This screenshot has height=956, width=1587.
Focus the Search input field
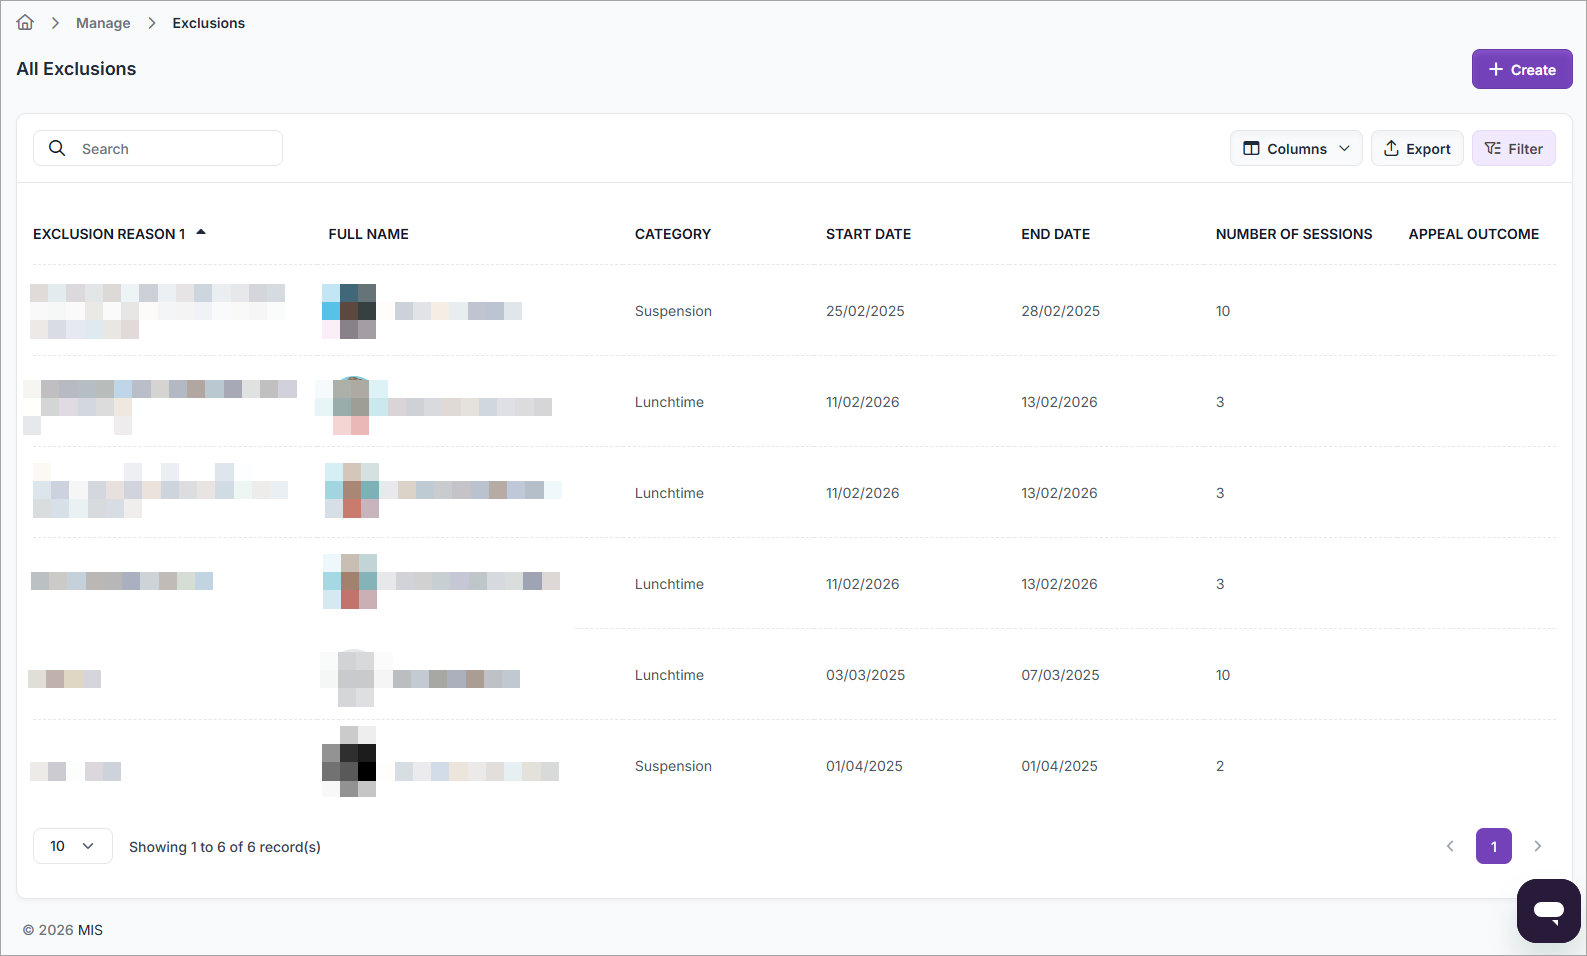(170, 149)
